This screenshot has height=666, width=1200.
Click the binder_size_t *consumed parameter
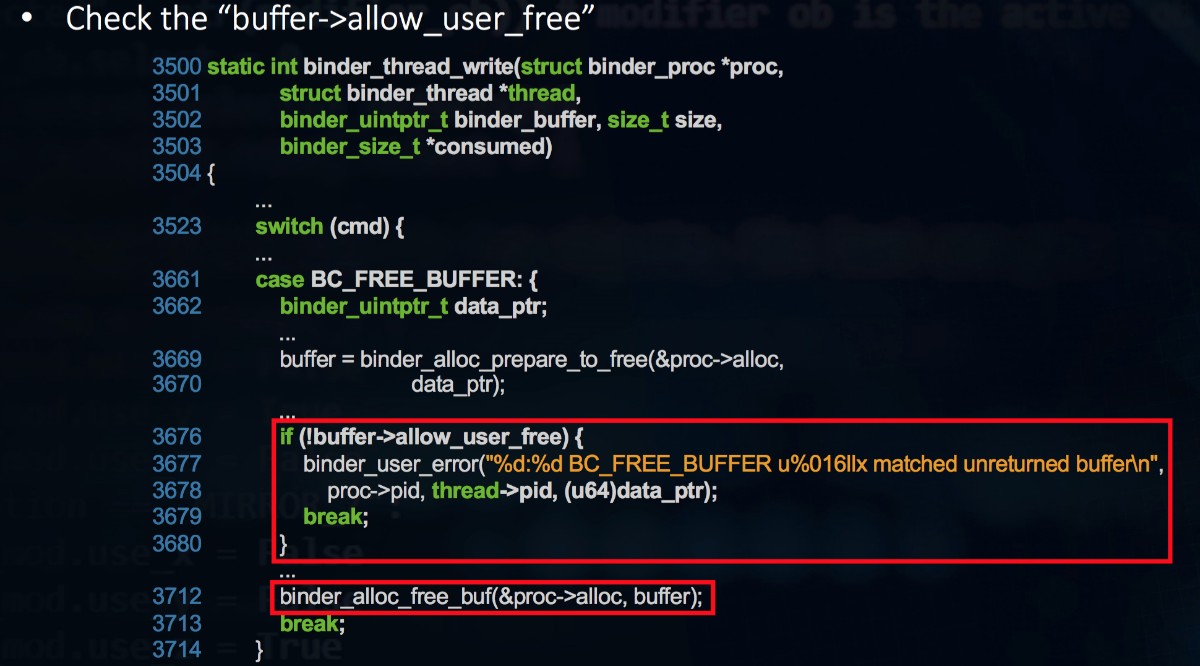click(416, 147)
